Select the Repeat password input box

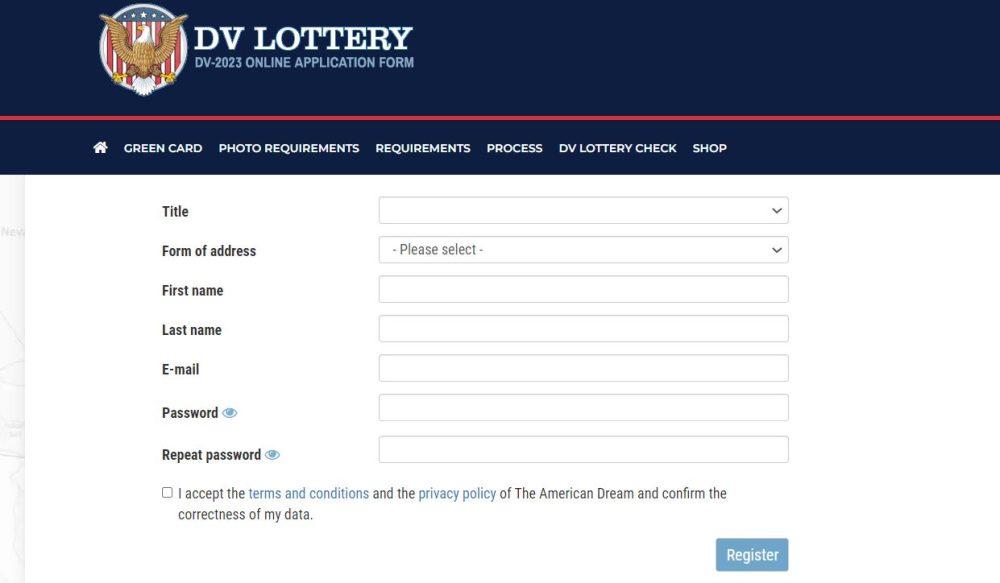(583, 450)
